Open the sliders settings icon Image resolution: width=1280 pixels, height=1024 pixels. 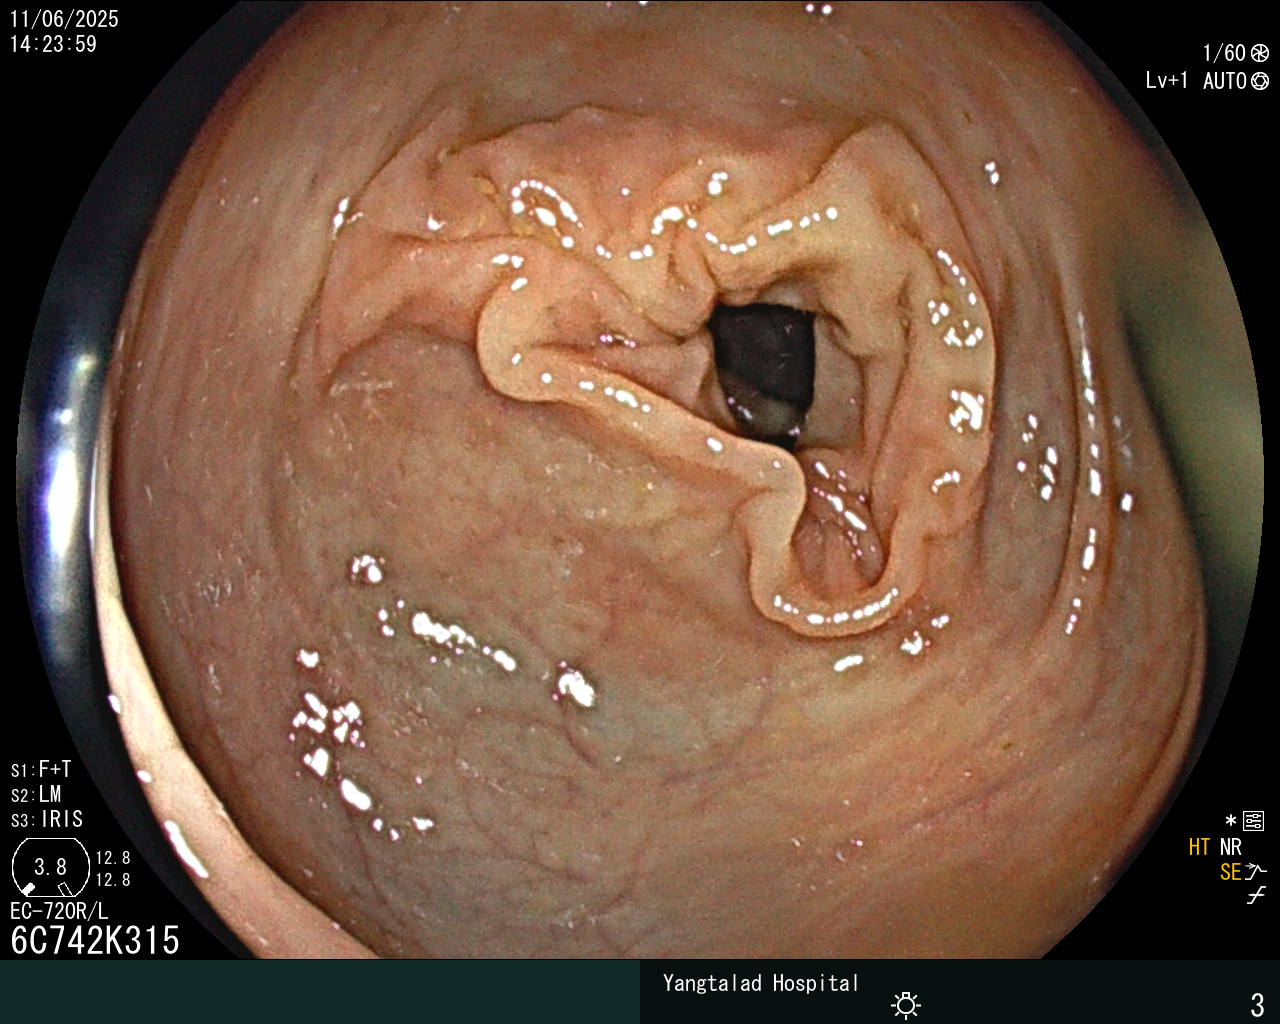[1253, 821]
